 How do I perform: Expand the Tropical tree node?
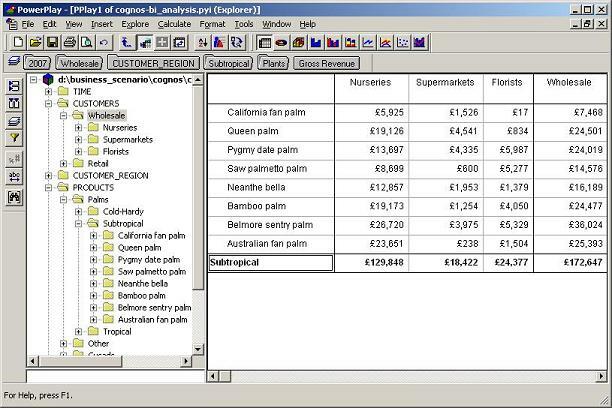[x=78, y=331]
